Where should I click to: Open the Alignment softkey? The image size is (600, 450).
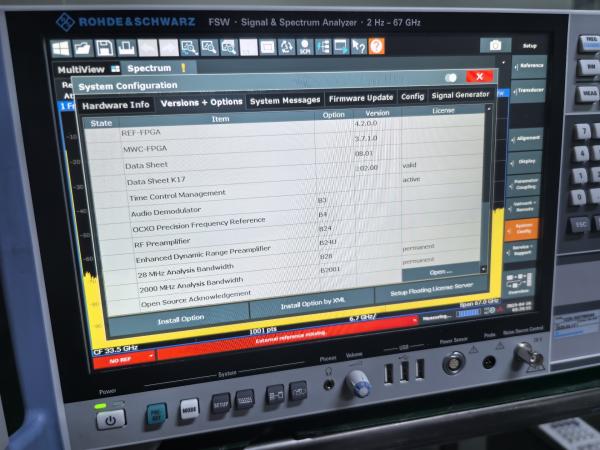[525, 139]
